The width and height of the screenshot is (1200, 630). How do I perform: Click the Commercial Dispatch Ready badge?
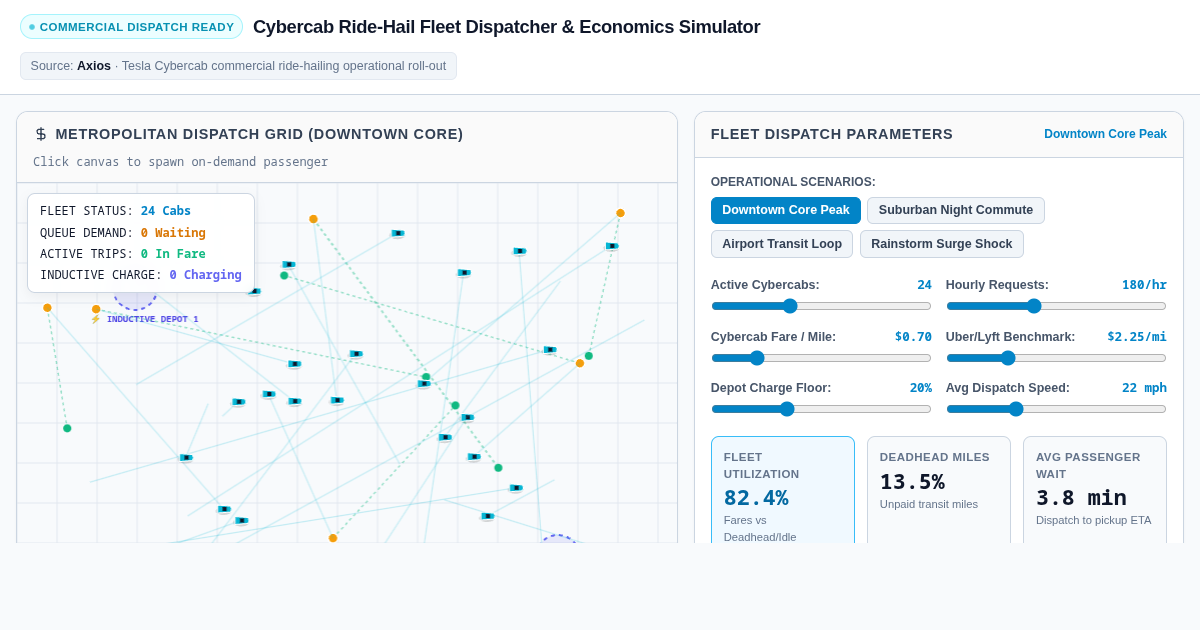131,27
